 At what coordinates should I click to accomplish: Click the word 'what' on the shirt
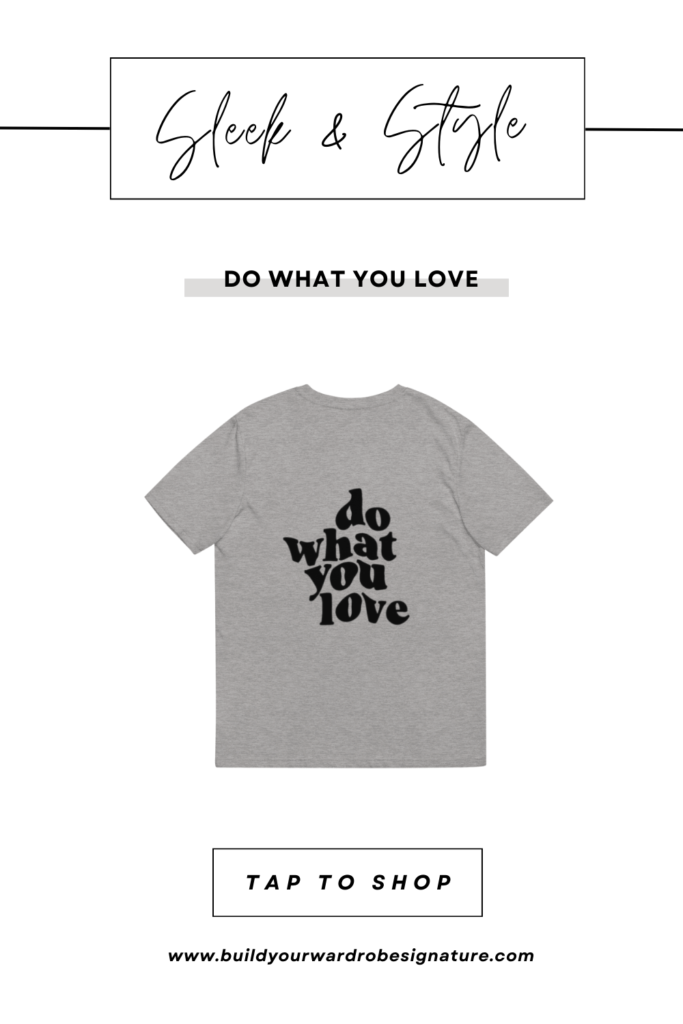coord(340,550)
